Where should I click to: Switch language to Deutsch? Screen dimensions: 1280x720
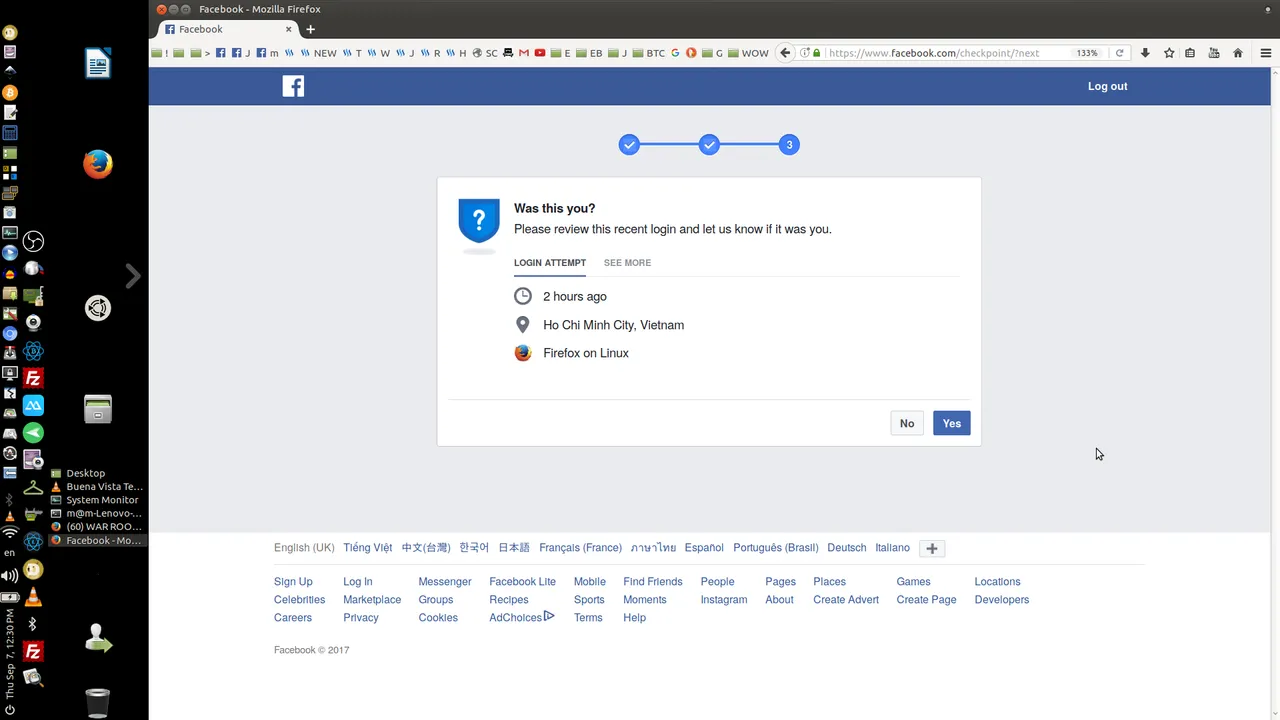pos(847,548)
